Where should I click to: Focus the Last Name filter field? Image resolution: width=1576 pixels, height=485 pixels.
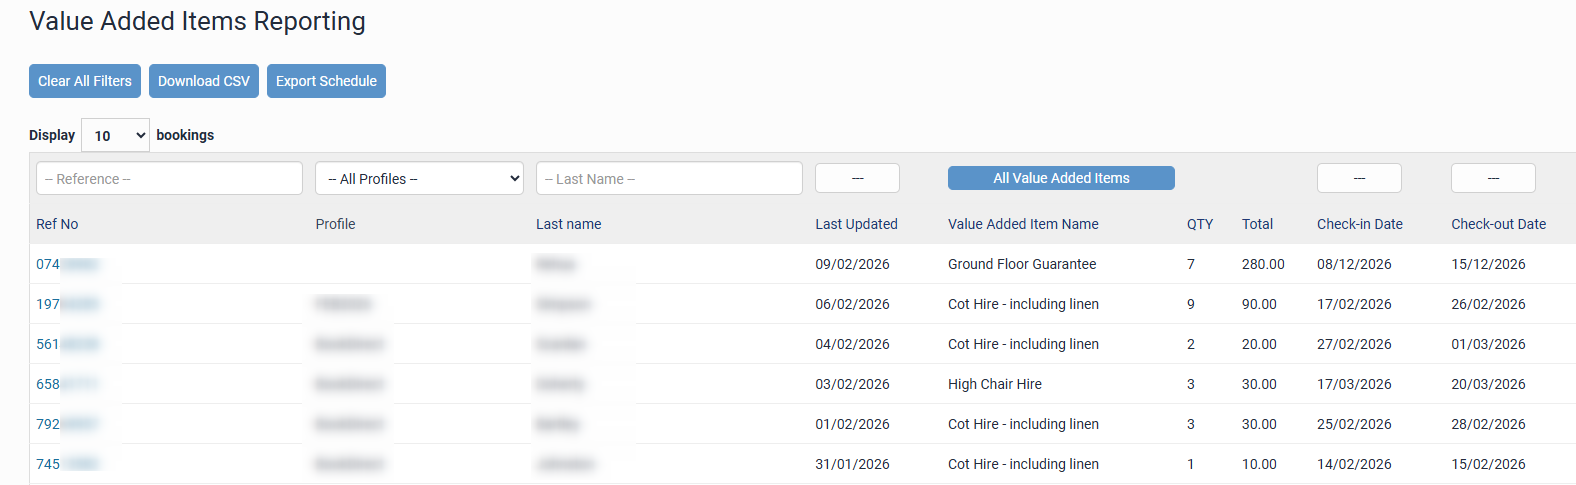[669, 179]
